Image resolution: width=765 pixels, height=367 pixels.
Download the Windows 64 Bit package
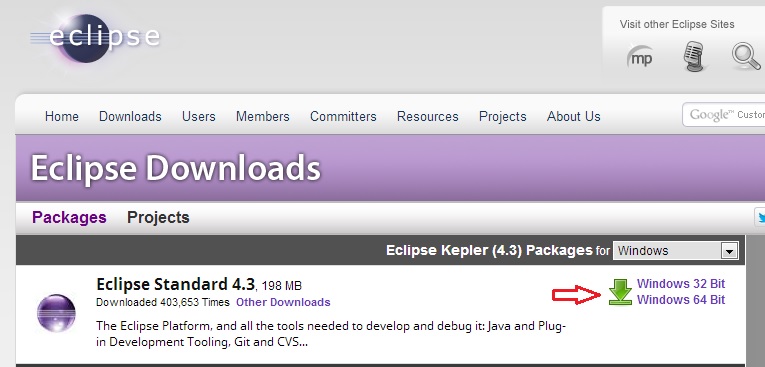point(681,300)
